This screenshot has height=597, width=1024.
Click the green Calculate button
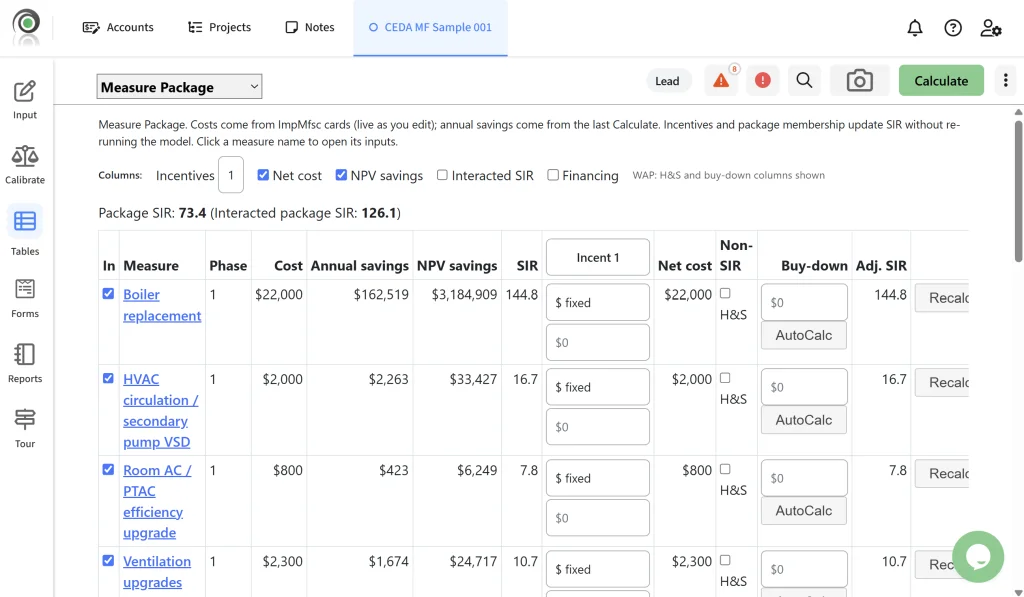coord(941,80)
